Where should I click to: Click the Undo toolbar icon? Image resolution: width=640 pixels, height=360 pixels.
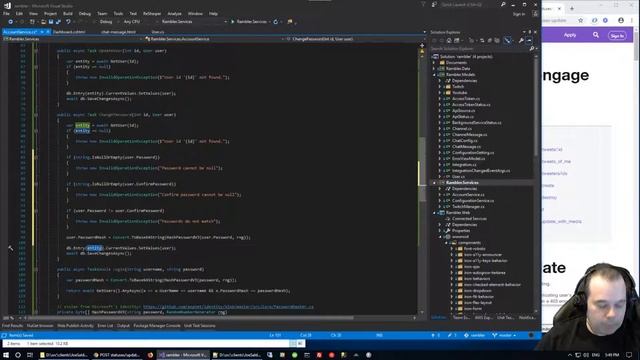tap(68, 22)
